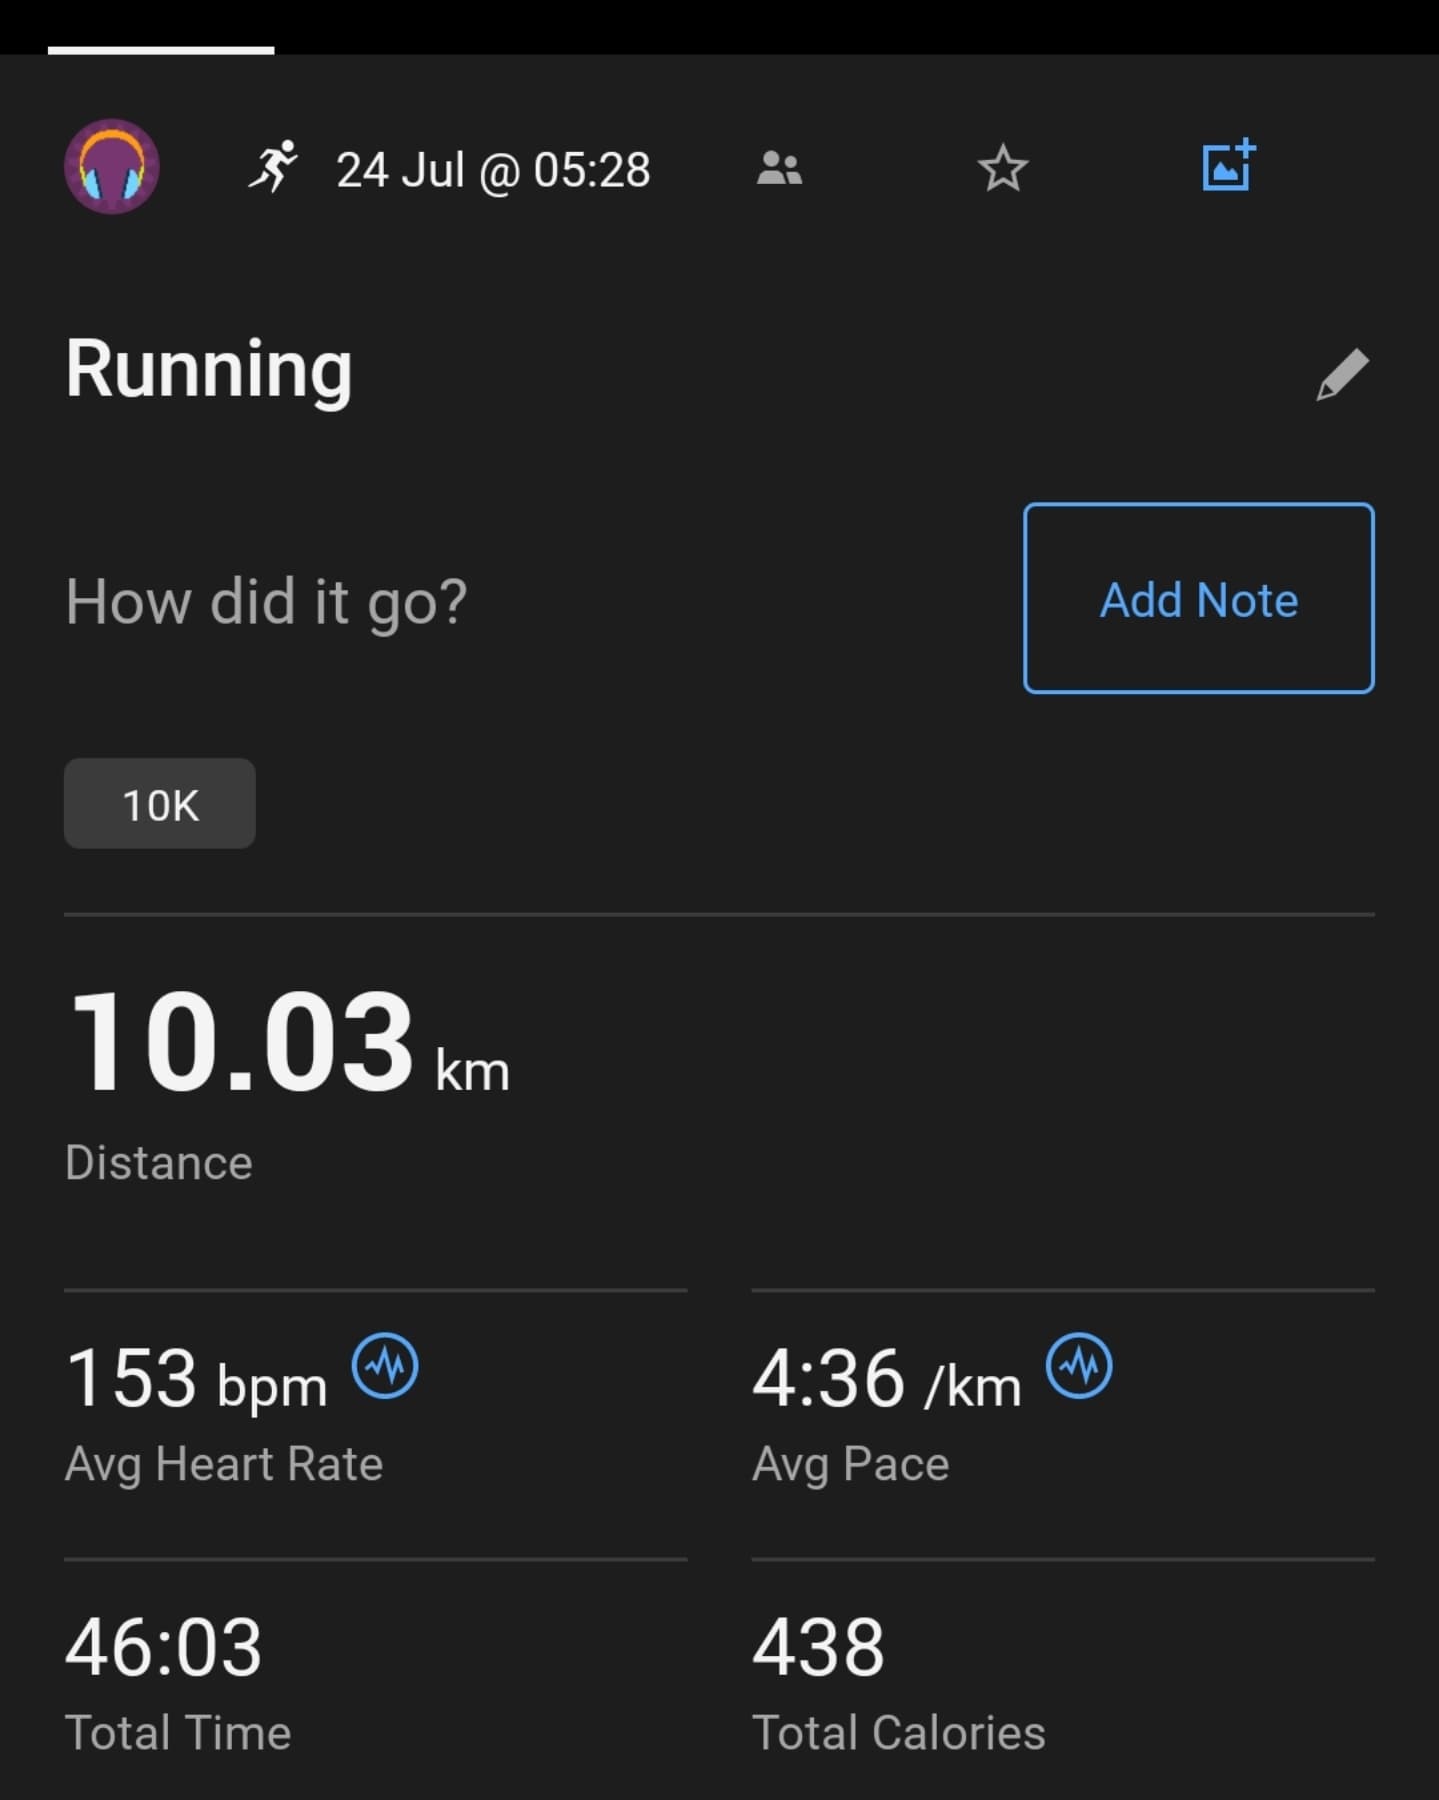Screen dimensions: 1439x1800
Task: Open the activity privacy people icon
Action: coord(779,168)
